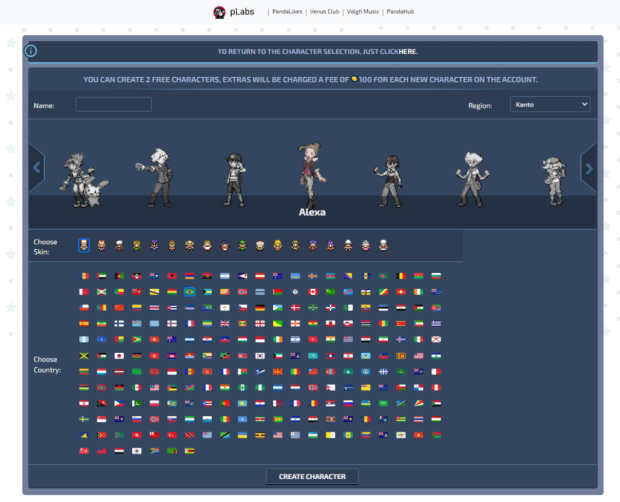Select the Mexico flag

tap(137, 387)
